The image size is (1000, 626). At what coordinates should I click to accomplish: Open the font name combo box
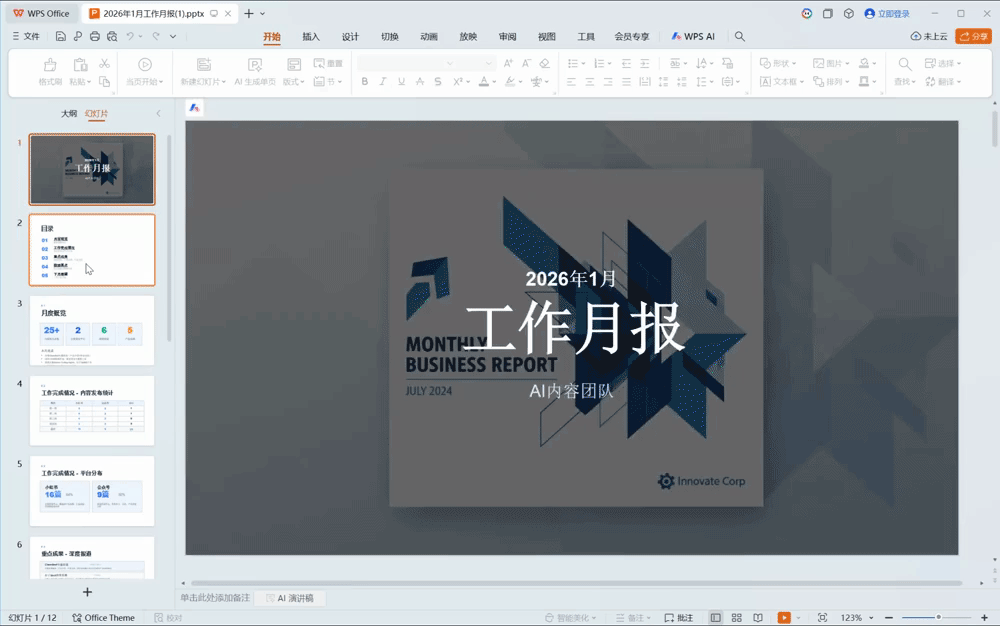[x=406, y=63]
